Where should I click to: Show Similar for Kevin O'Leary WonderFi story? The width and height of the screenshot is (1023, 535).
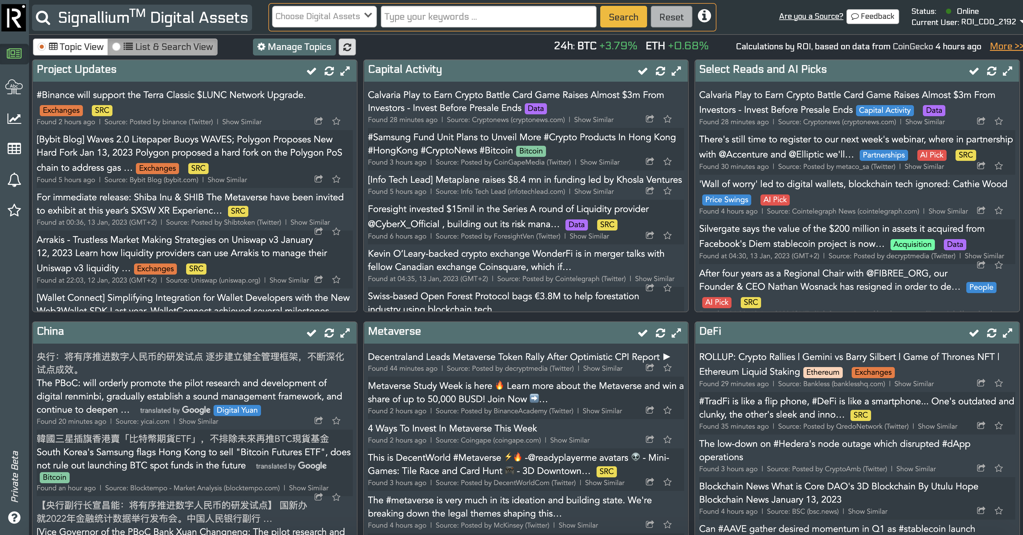coord(654,279)
